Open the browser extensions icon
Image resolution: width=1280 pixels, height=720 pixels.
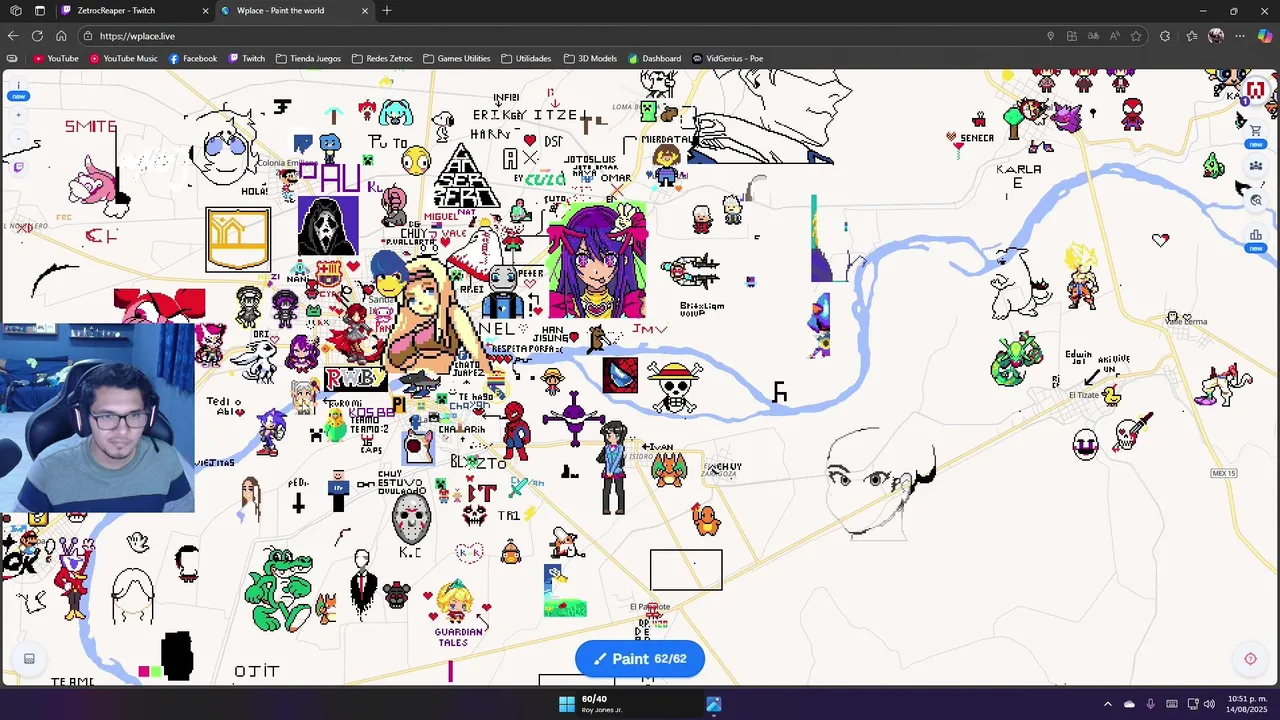(x=1165, y=36)
